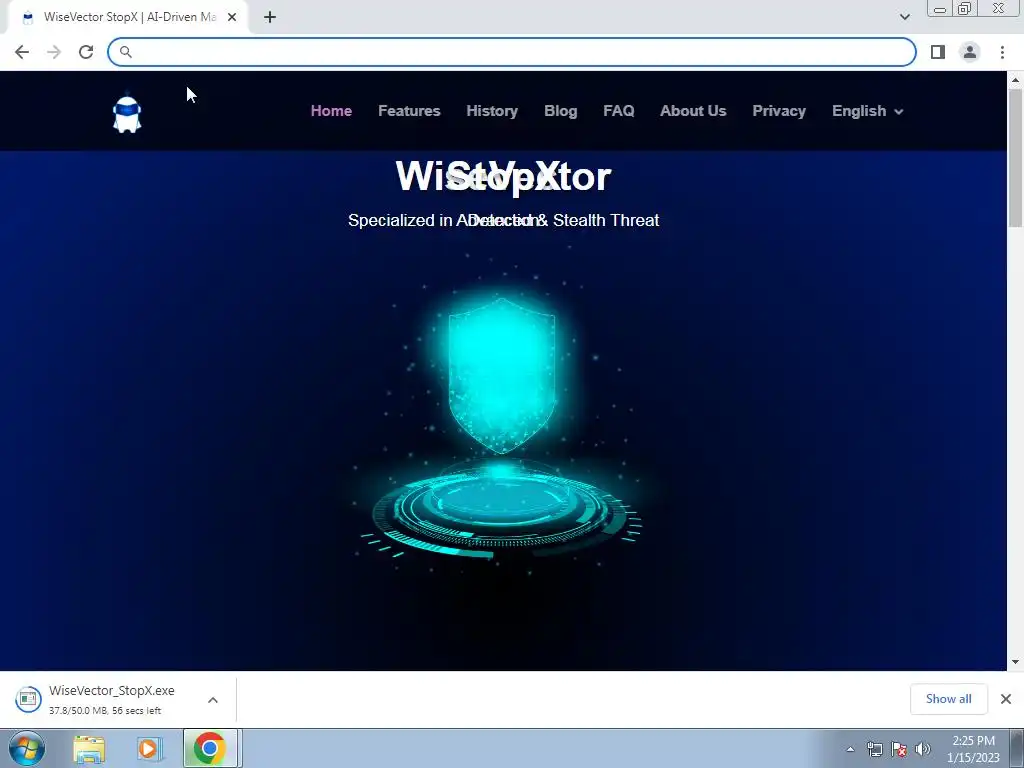Click the page vertical scrollbar thumb

coord(1015,158)
